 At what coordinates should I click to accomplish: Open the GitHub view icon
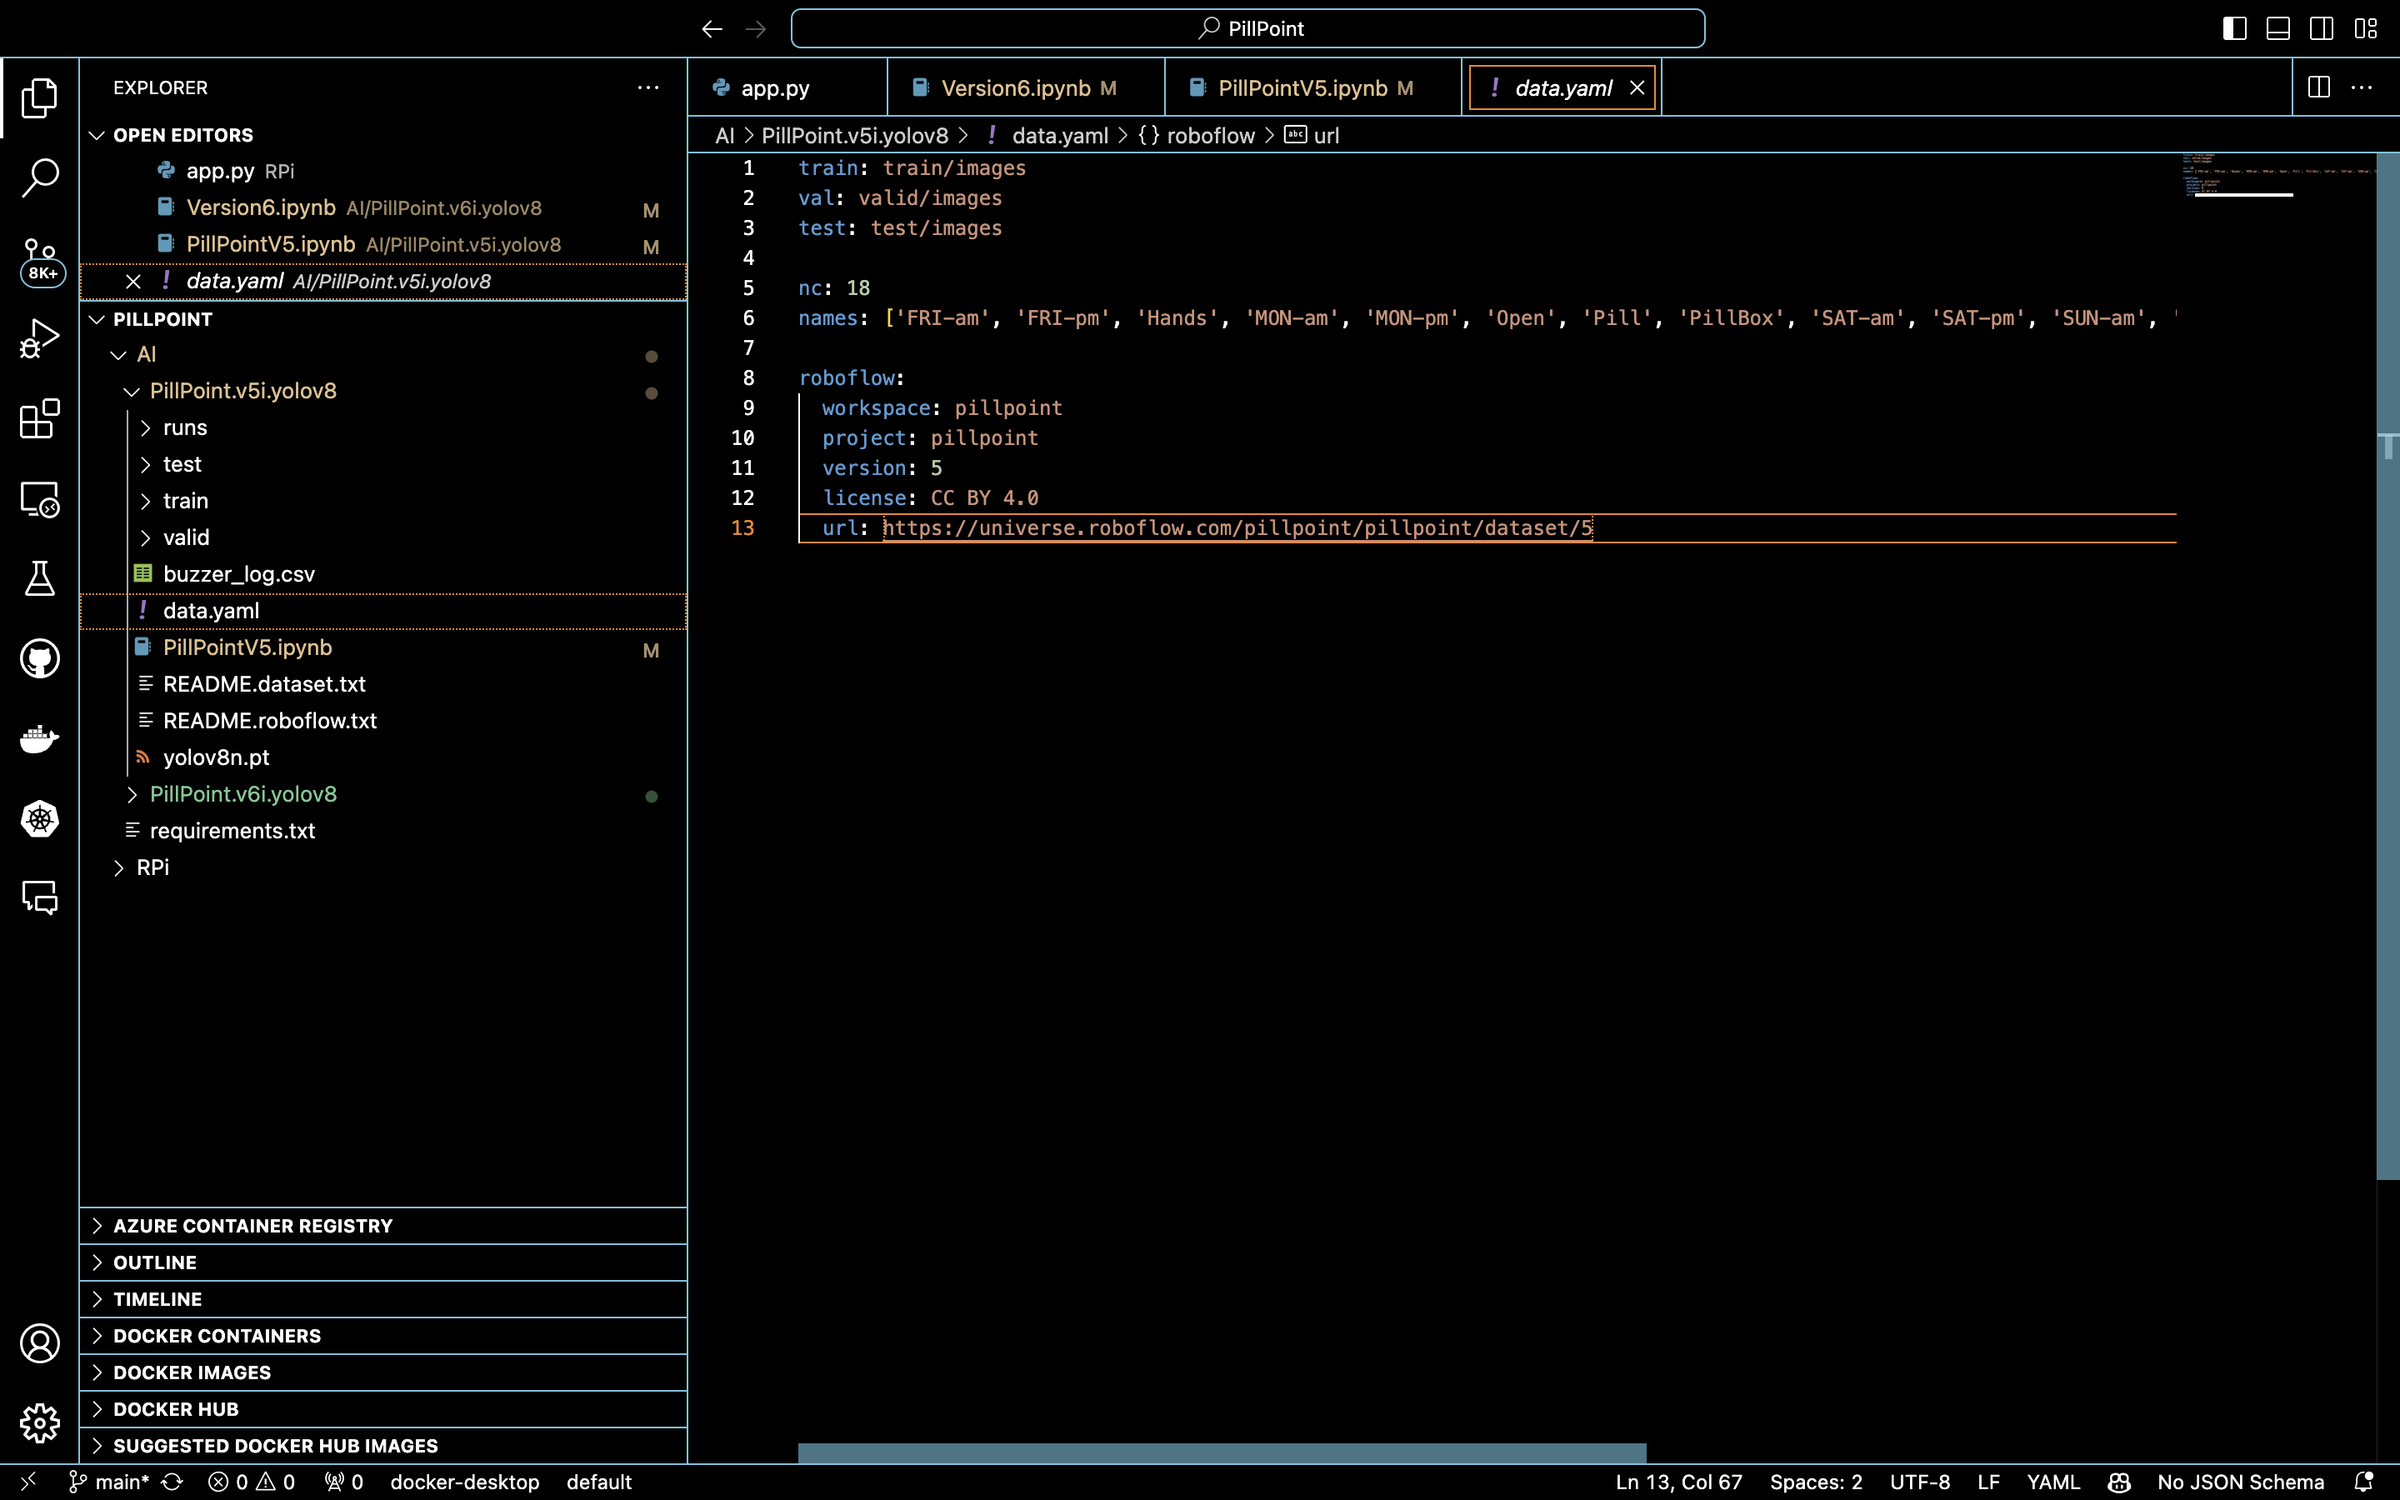tap(40, 659)
